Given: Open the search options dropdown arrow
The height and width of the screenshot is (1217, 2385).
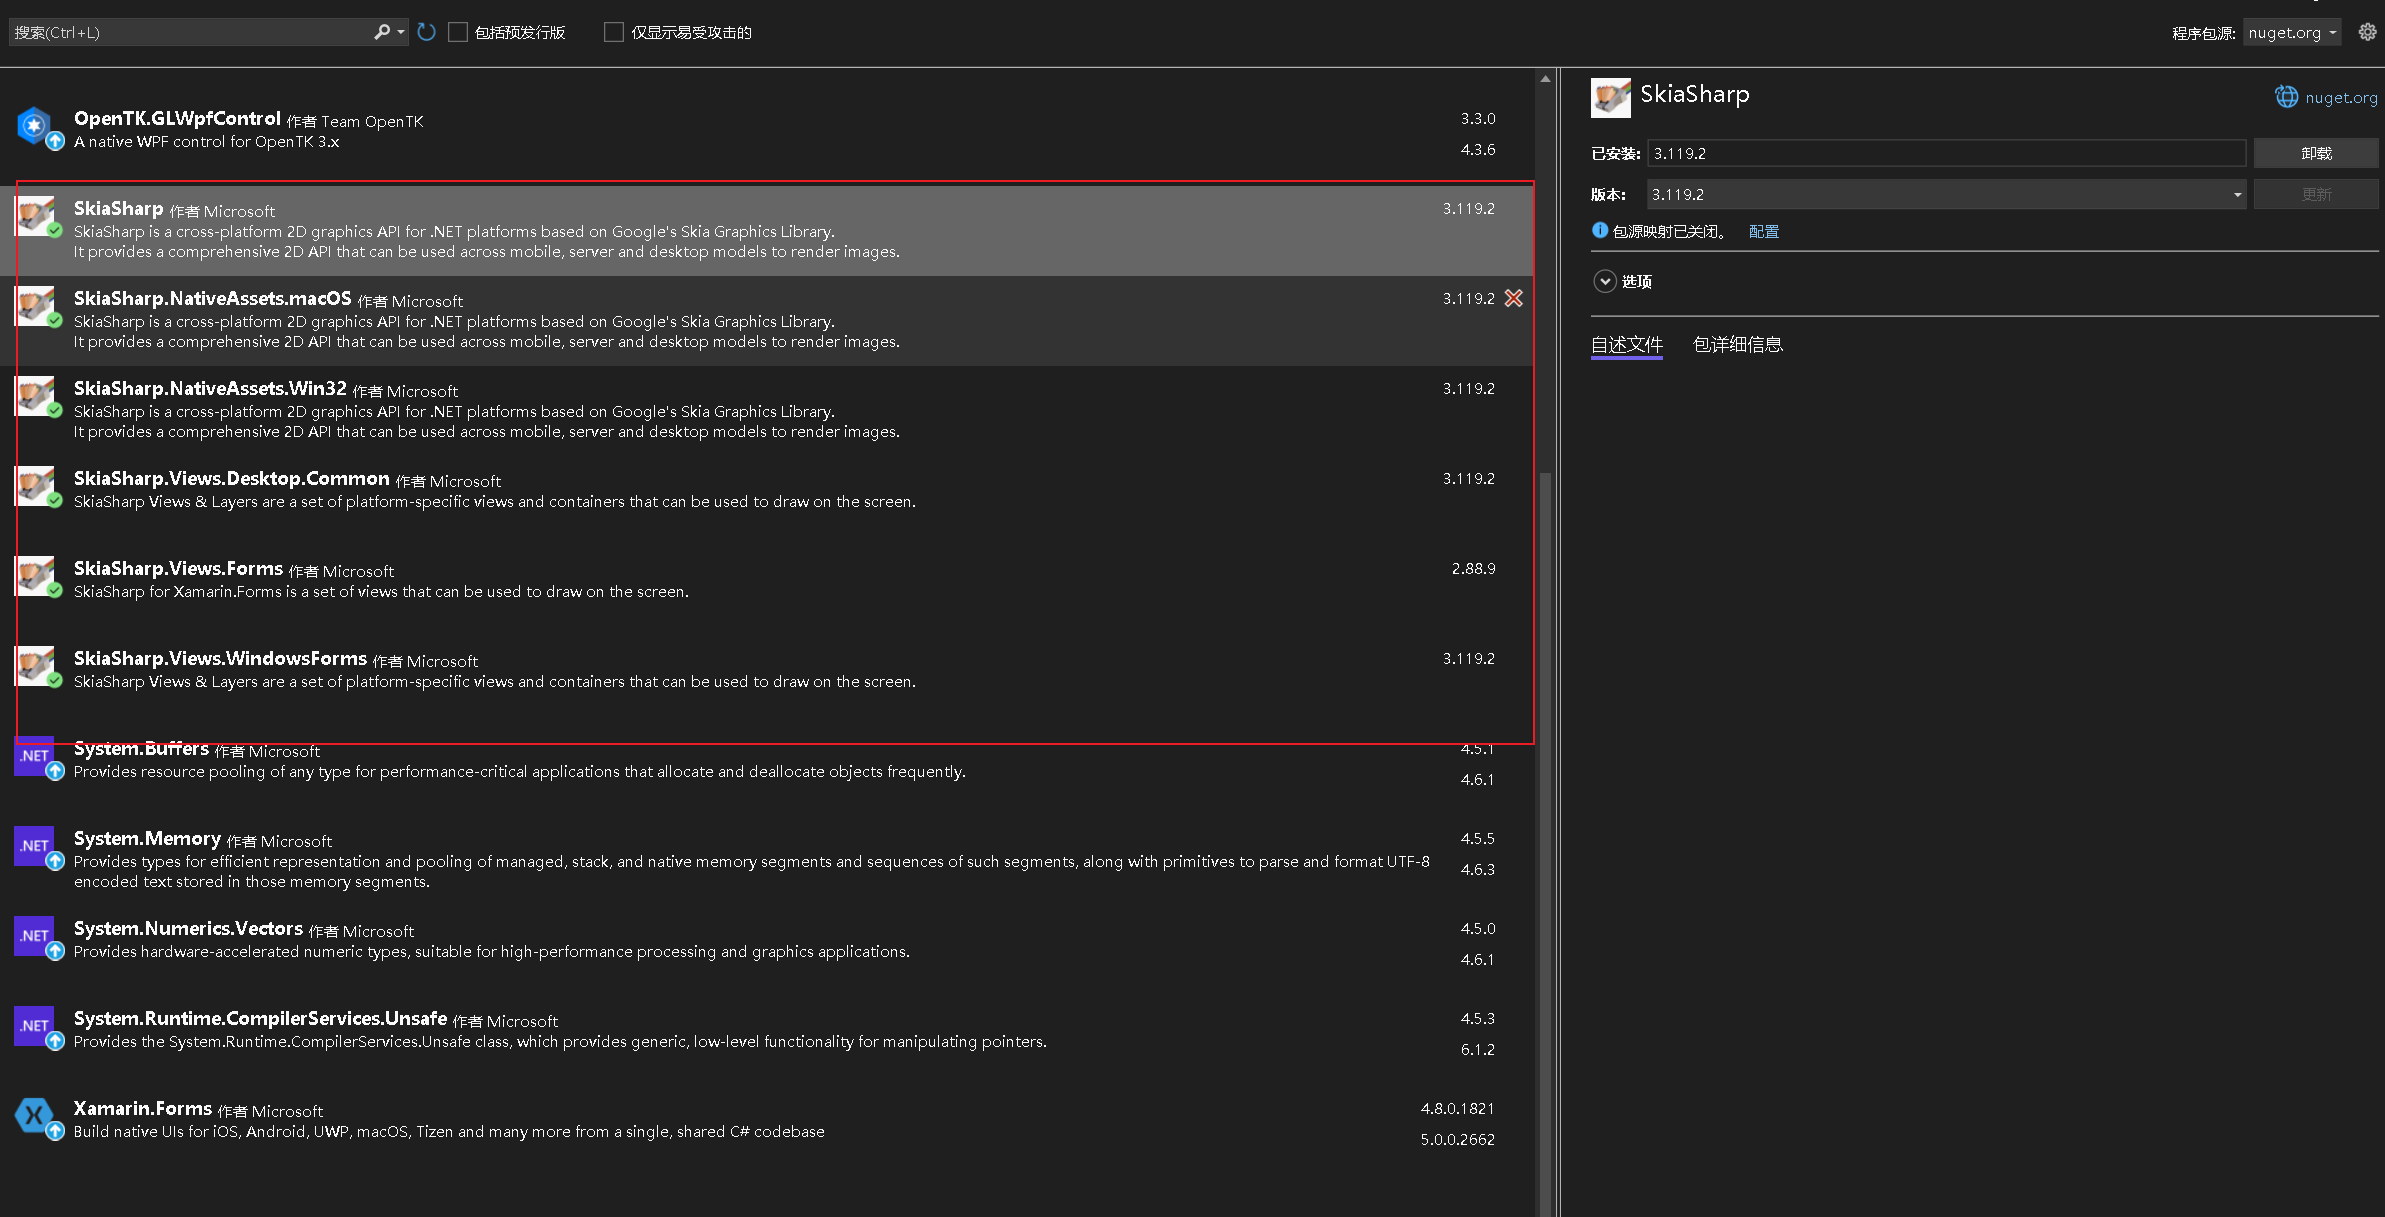Looking at the screenshot, I should 401,32.
